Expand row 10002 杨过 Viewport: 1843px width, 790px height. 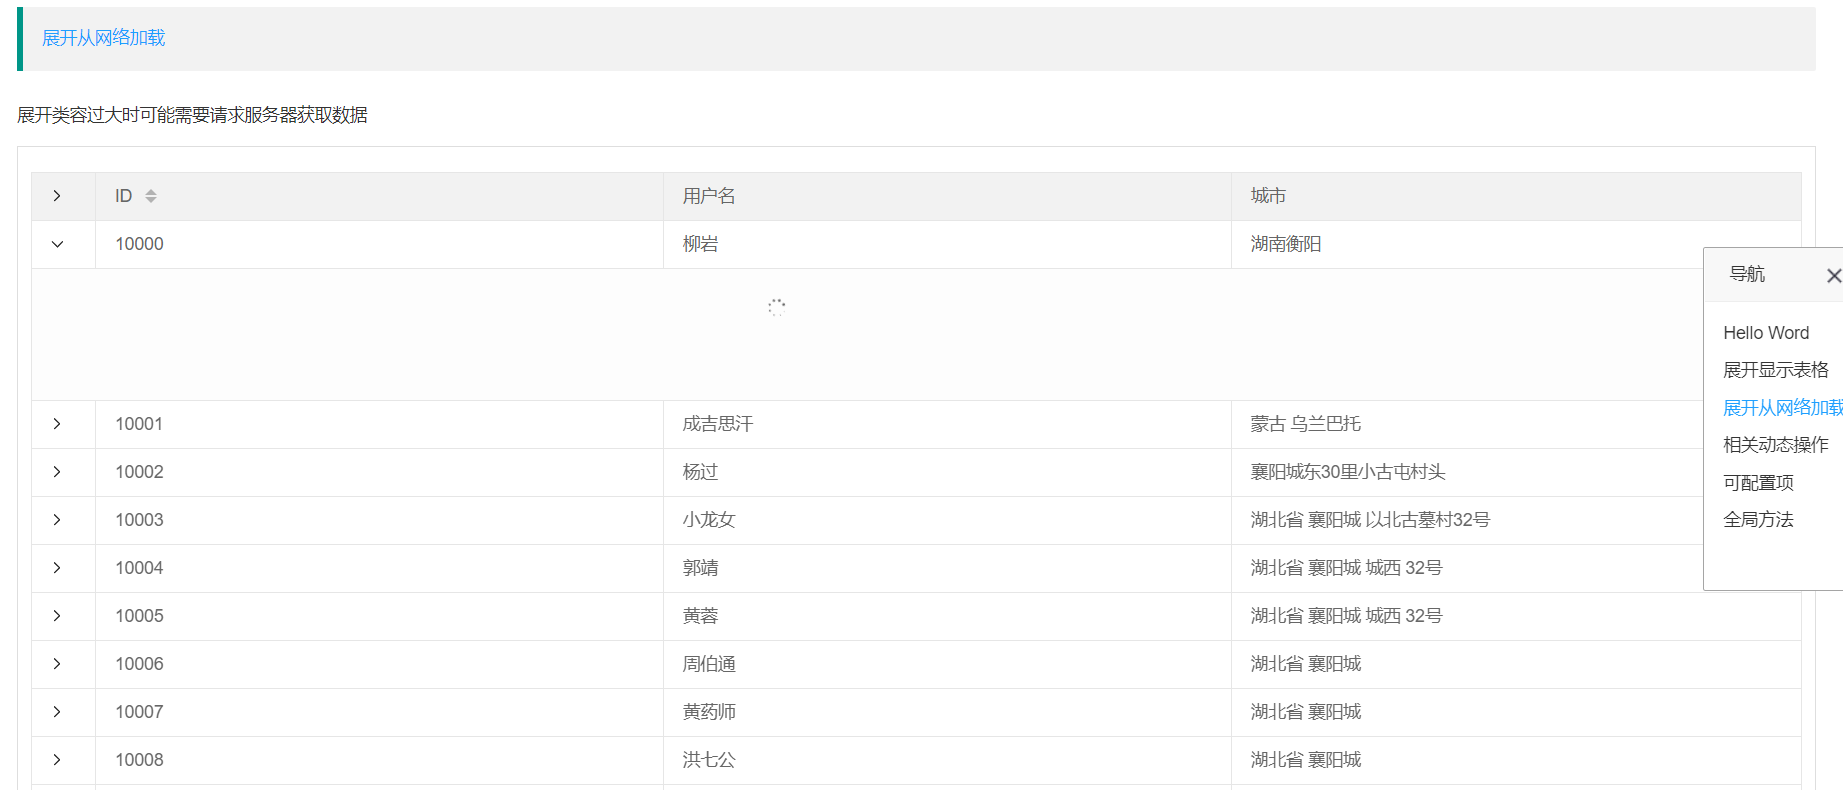click(57, 472)
